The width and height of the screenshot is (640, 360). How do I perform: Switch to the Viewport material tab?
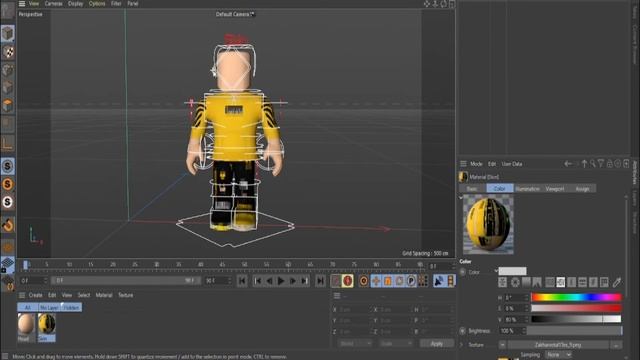click(x=555, y=189)
